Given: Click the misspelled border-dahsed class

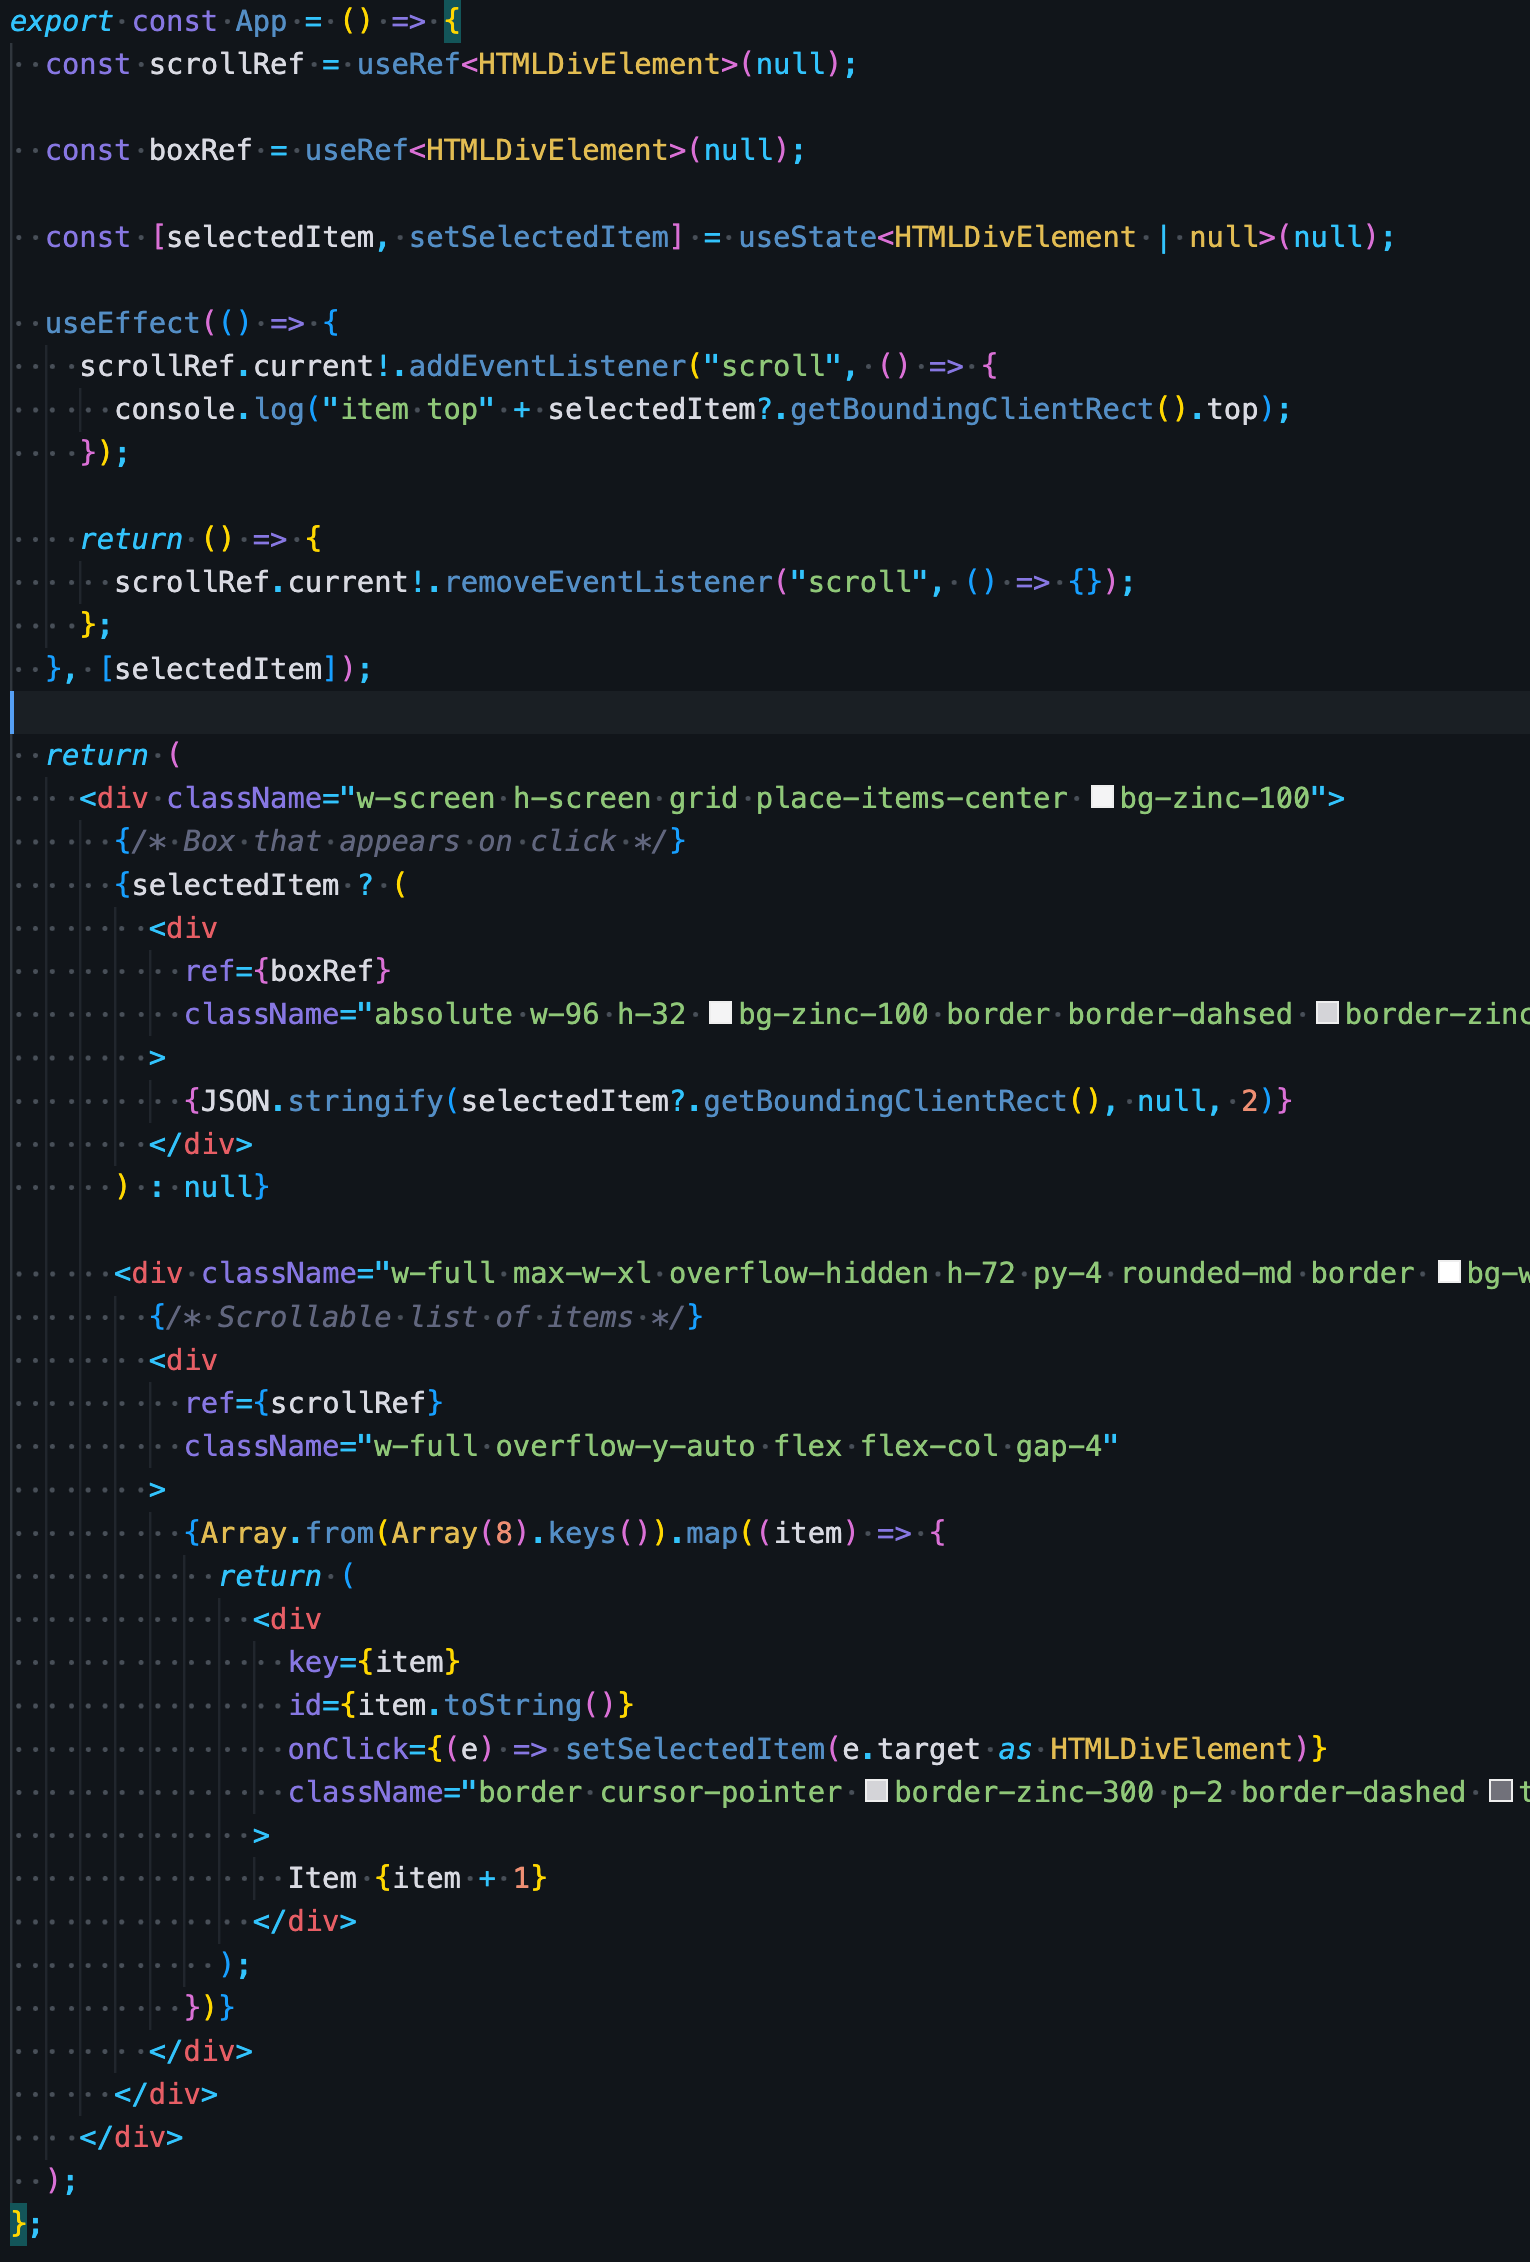Looking at the screenshot, I should point(1180,1014).
